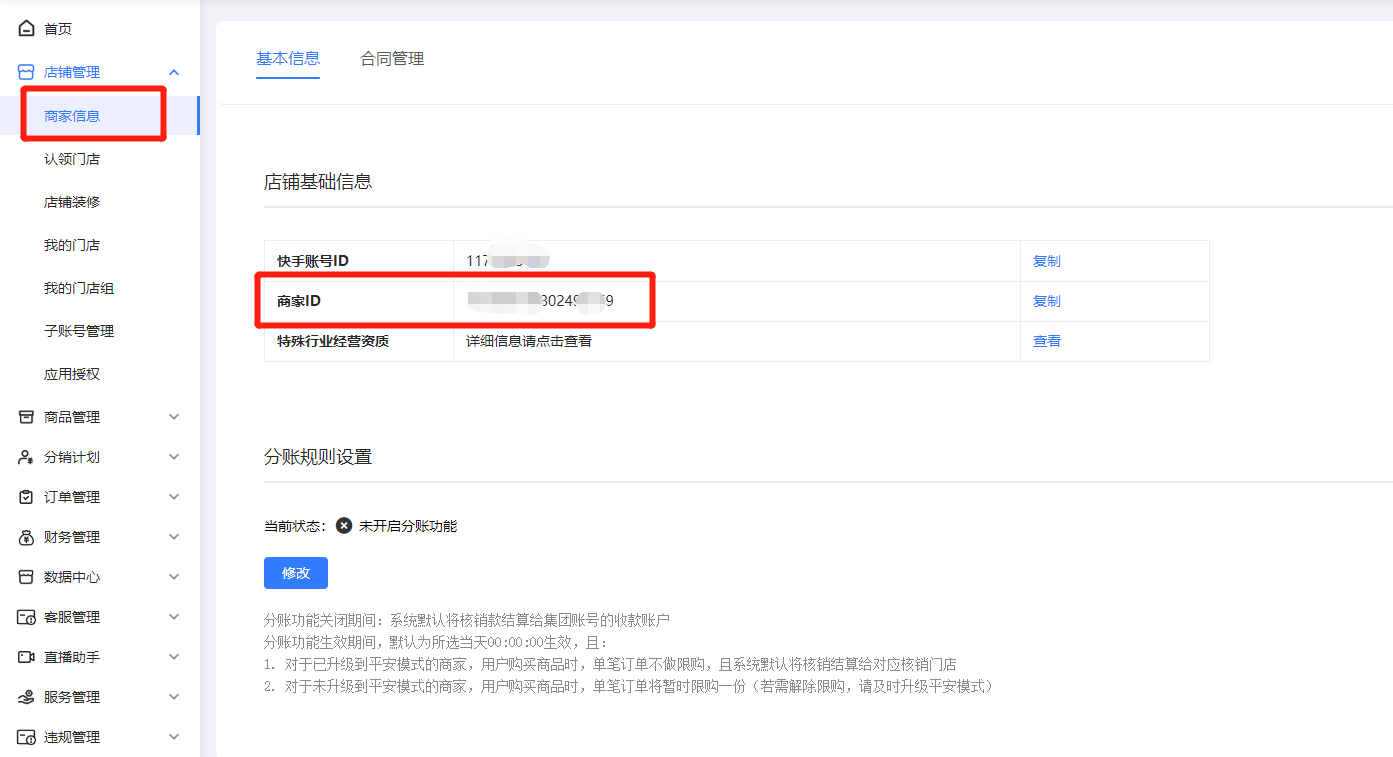Click the video camera icon beside 直播助手
1393x757 pixels.
[x=27, y=657]
